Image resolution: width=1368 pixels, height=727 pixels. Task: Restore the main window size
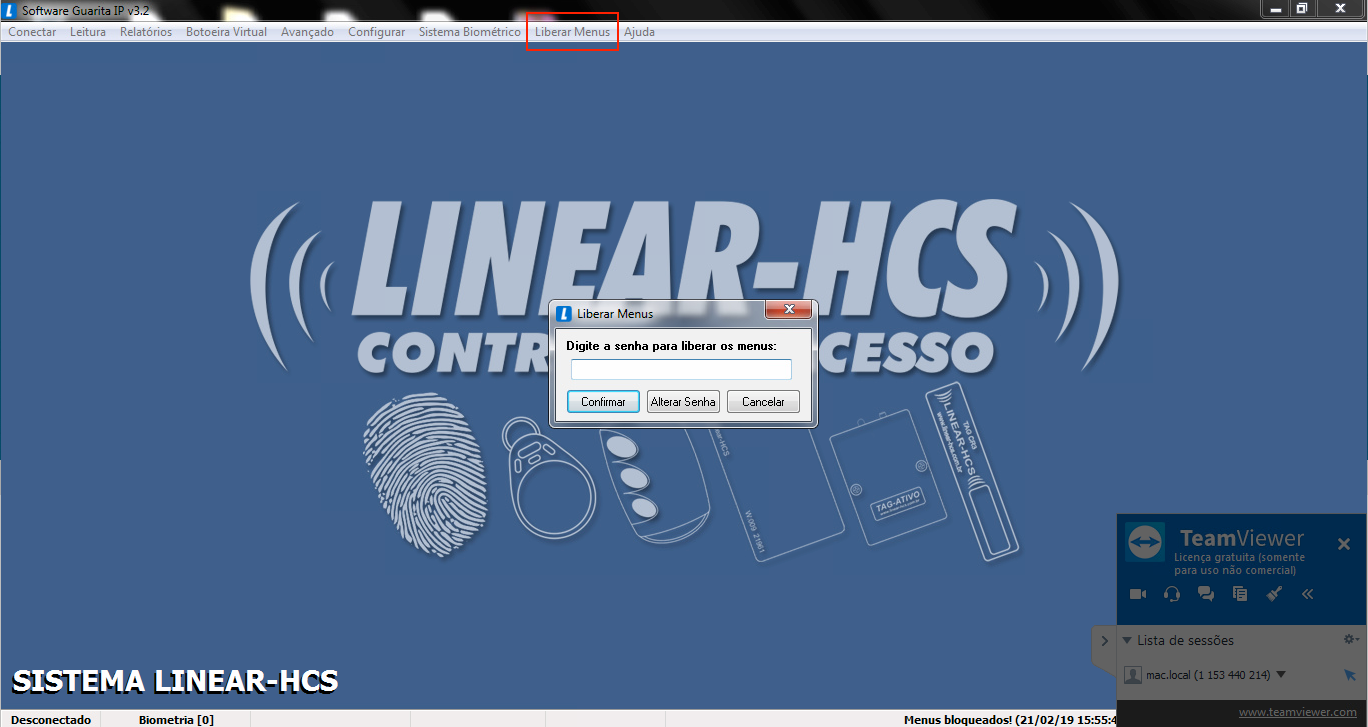pyautogui.click(x=1302, y=8)
